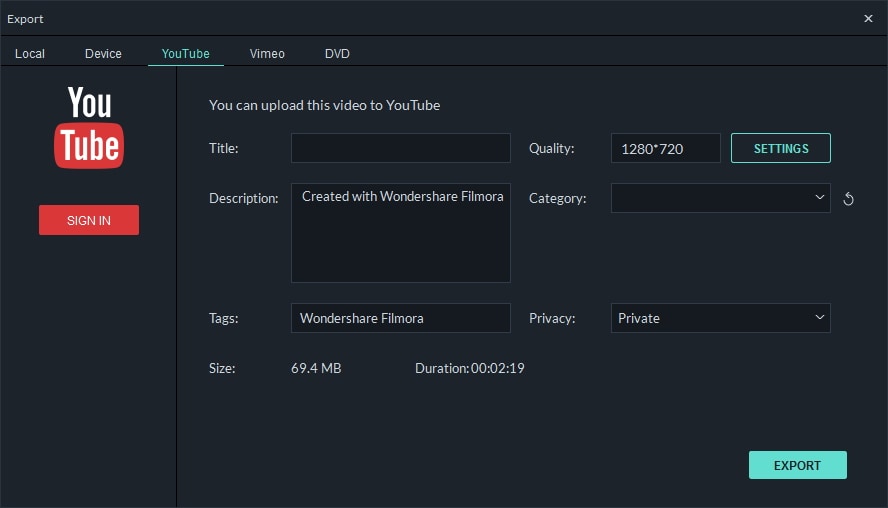Image resolution: width=888 pixels, height=508 pixels.
Task: Click the reset arrow beside Category
Action: pyautogui.click(x=848, y=199)
